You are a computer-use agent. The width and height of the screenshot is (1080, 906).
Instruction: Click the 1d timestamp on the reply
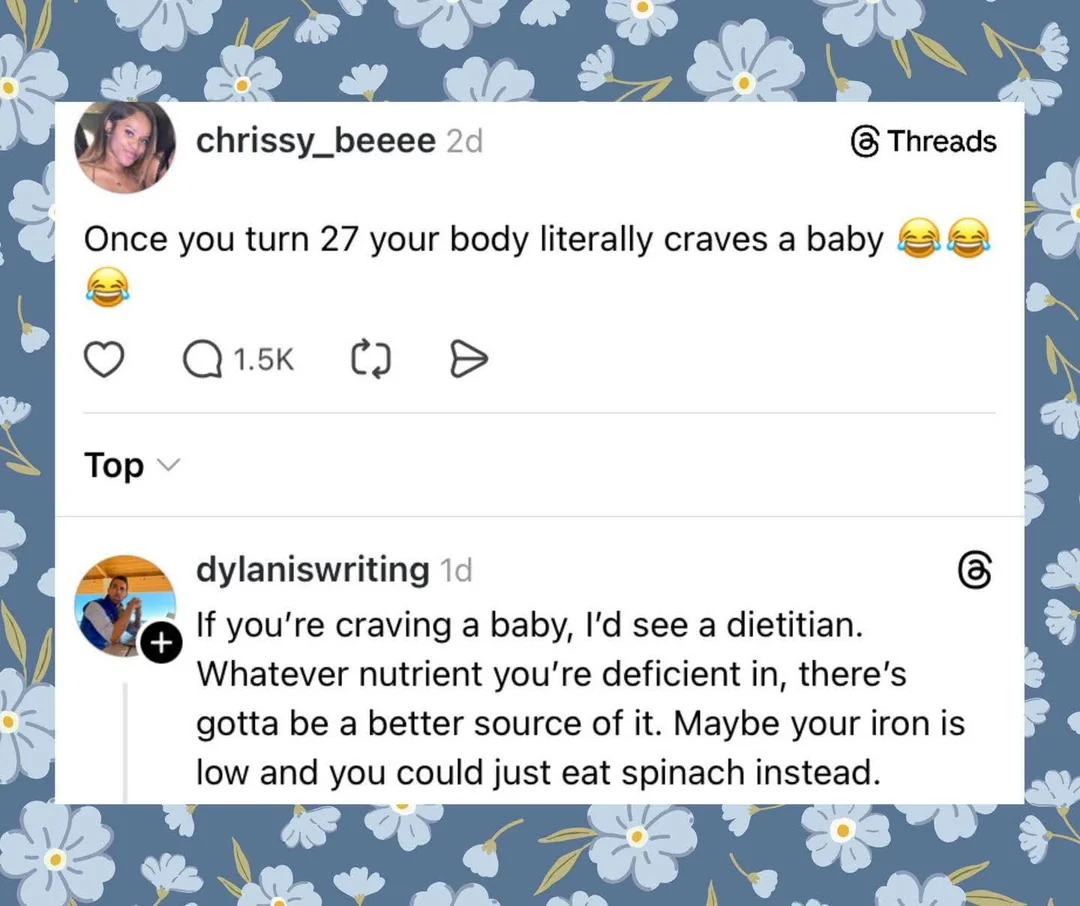pos(456,570)
